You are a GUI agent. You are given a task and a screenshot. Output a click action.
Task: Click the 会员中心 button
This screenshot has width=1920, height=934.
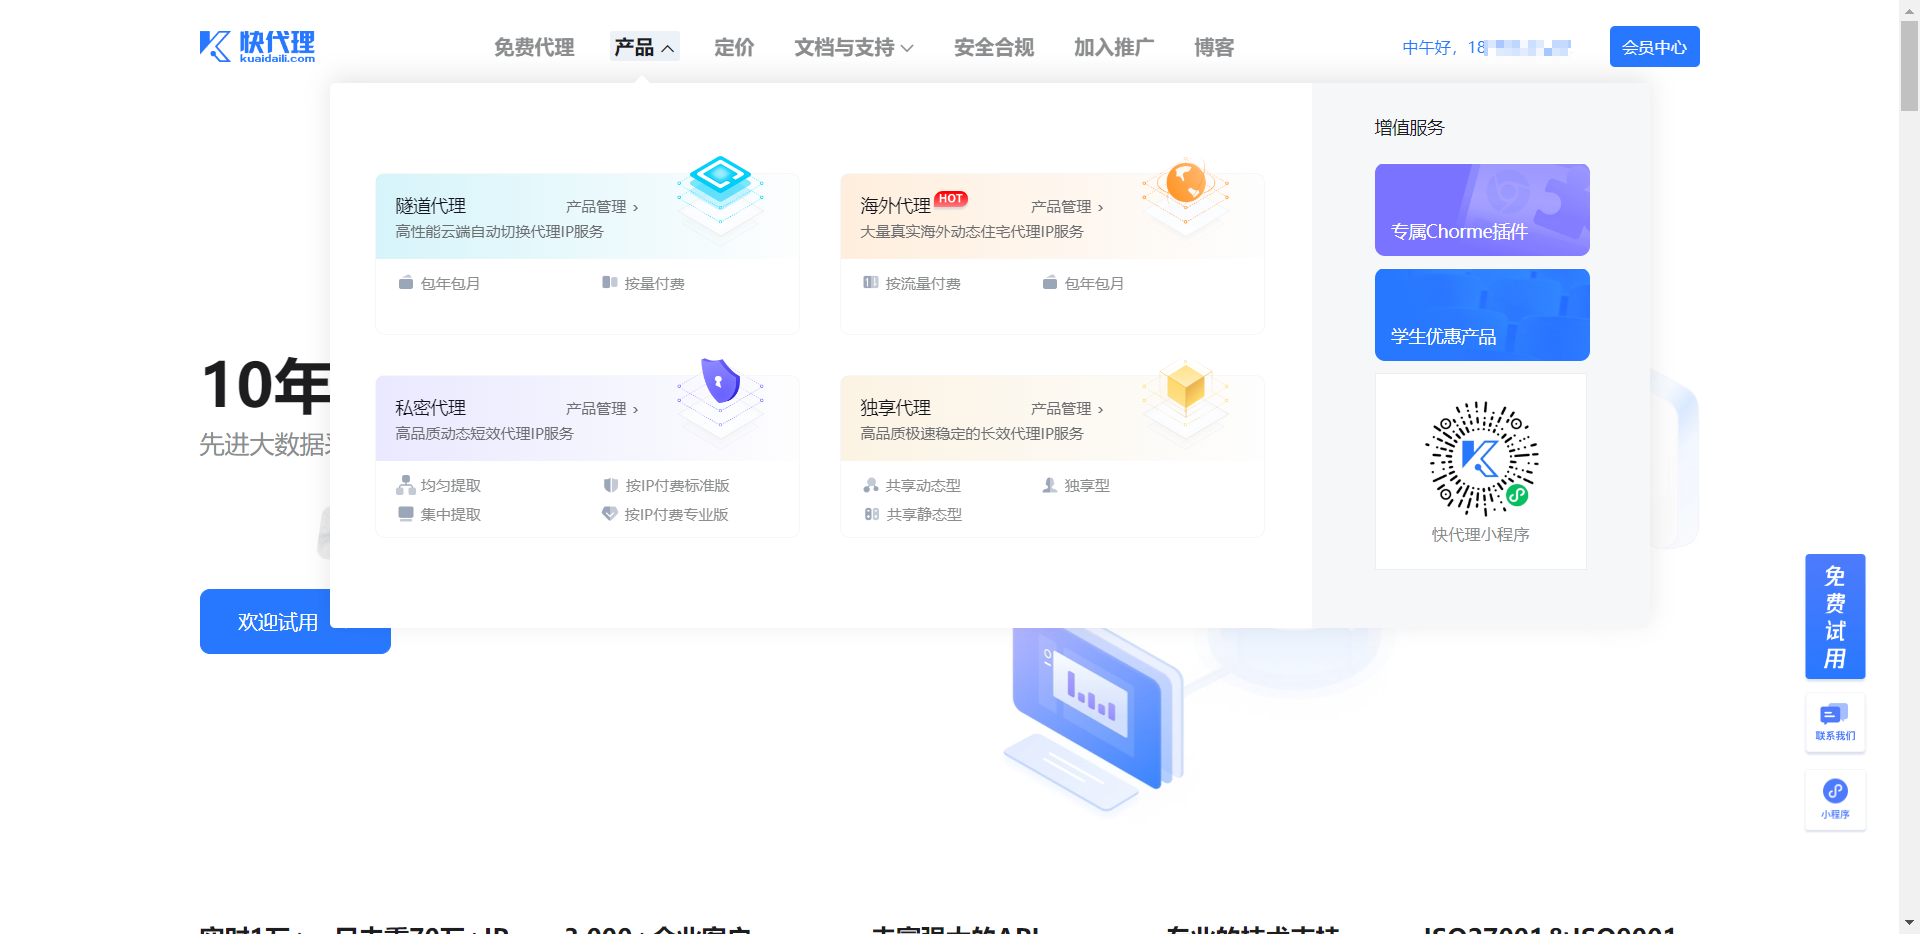pos(1654,47)
